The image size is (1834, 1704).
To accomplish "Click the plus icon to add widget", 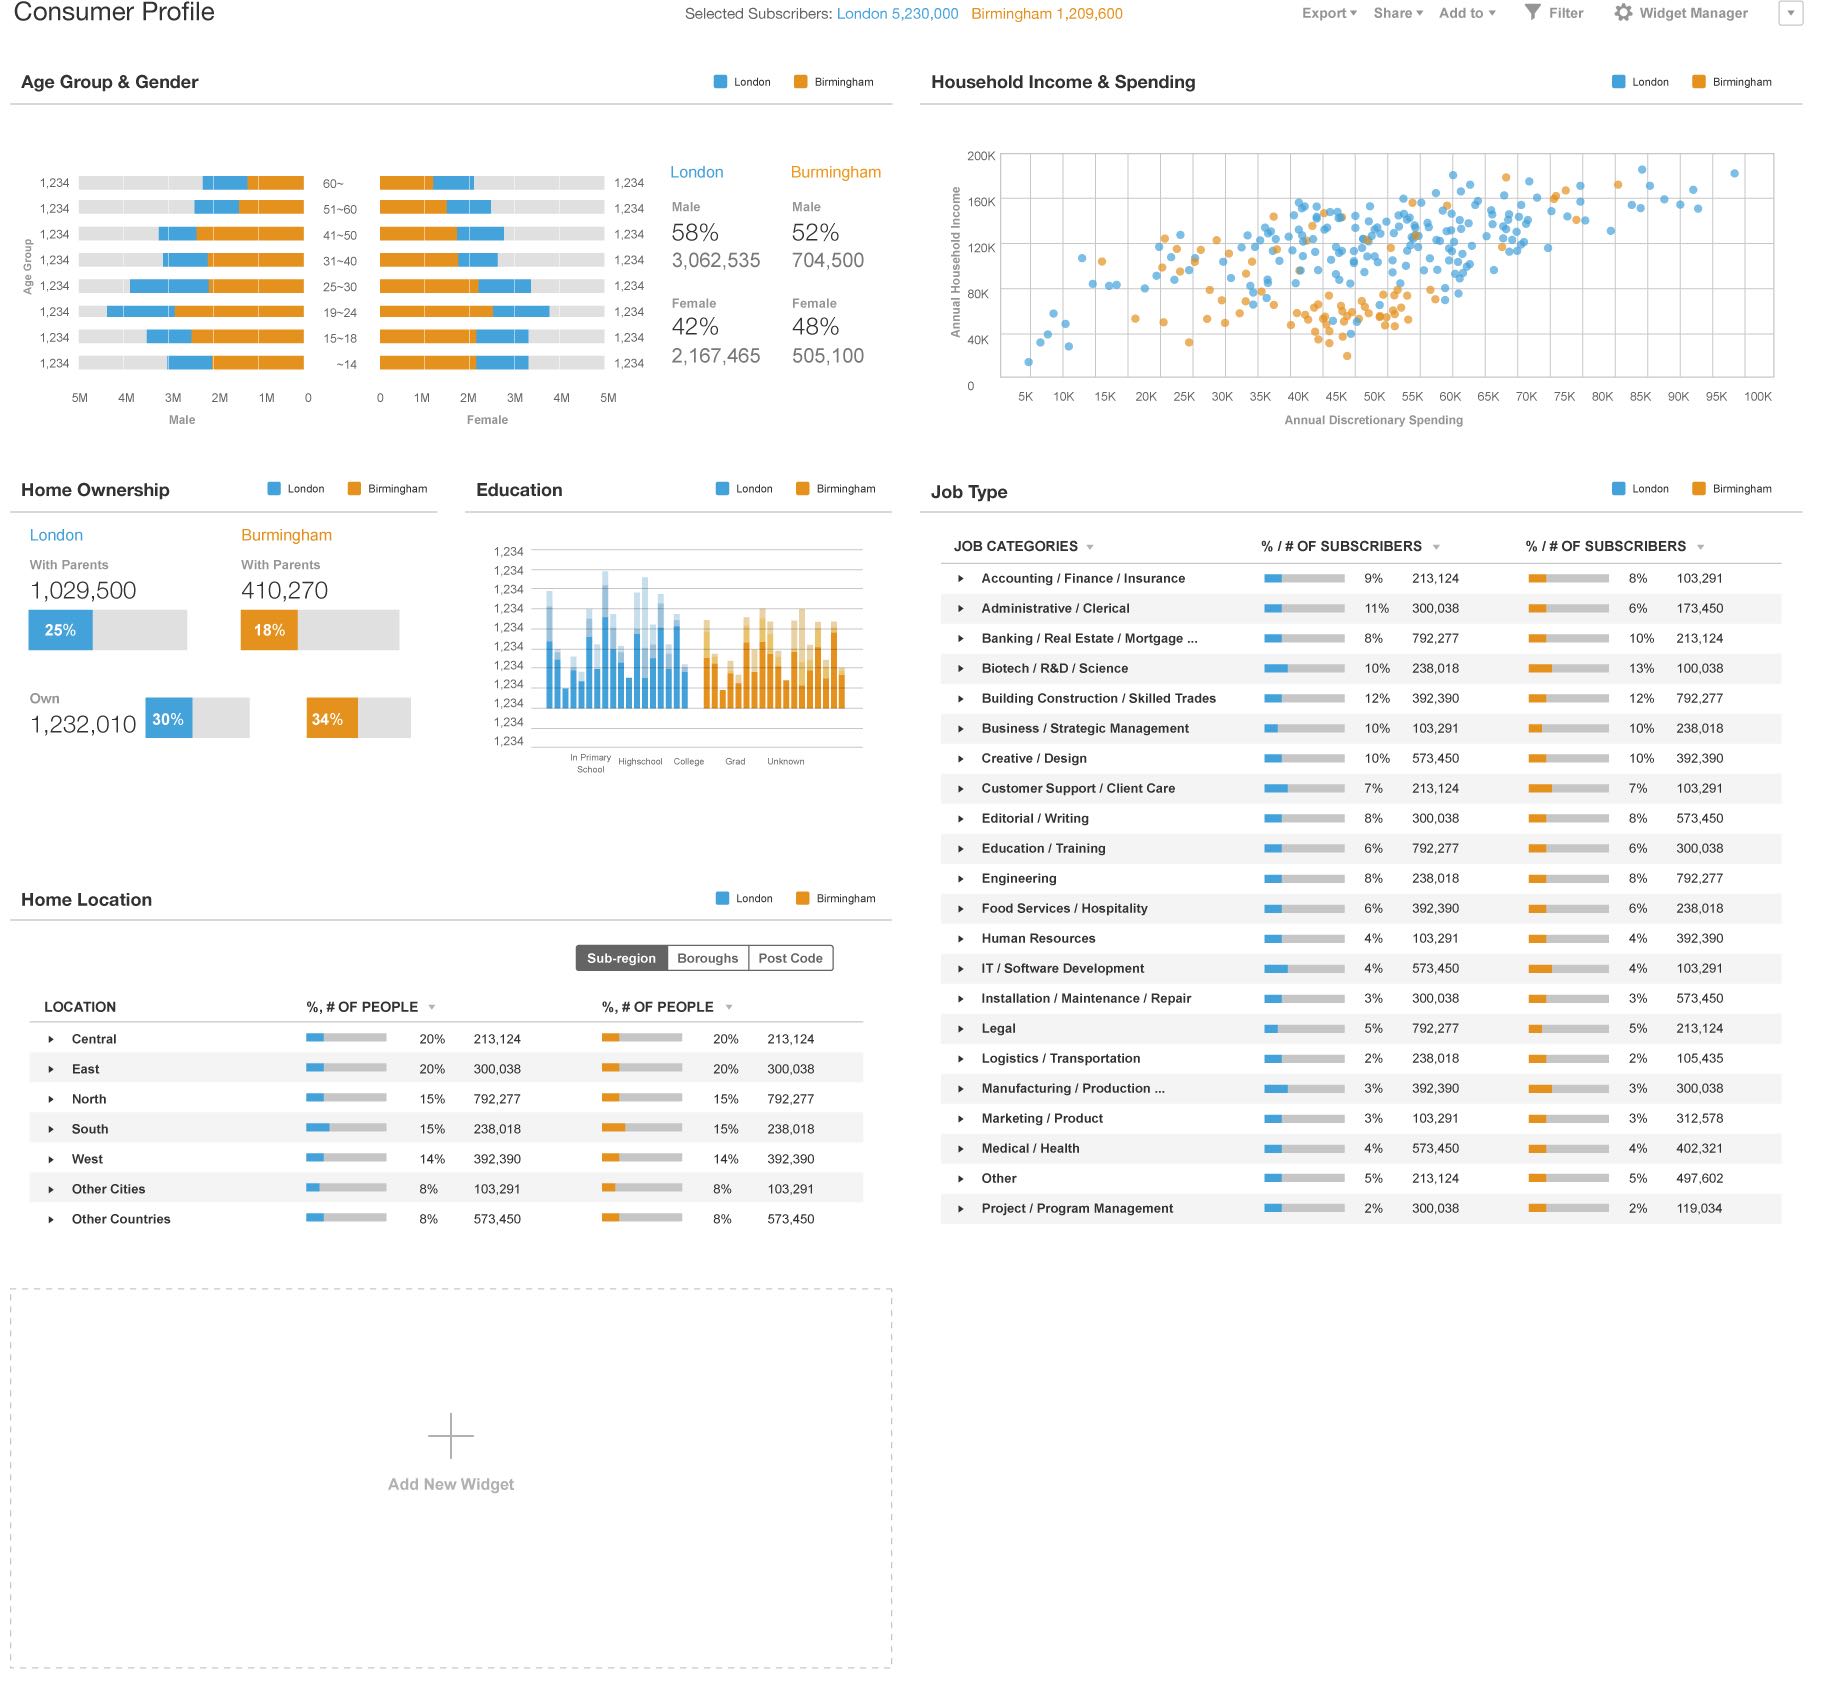I will pos(451,1436).
